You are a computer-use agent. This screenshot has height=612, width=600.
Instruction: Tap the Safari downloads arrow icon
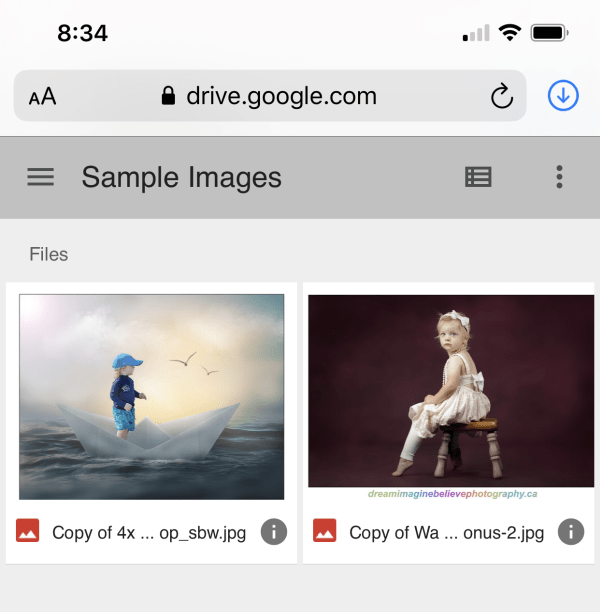tap(563, 96)
